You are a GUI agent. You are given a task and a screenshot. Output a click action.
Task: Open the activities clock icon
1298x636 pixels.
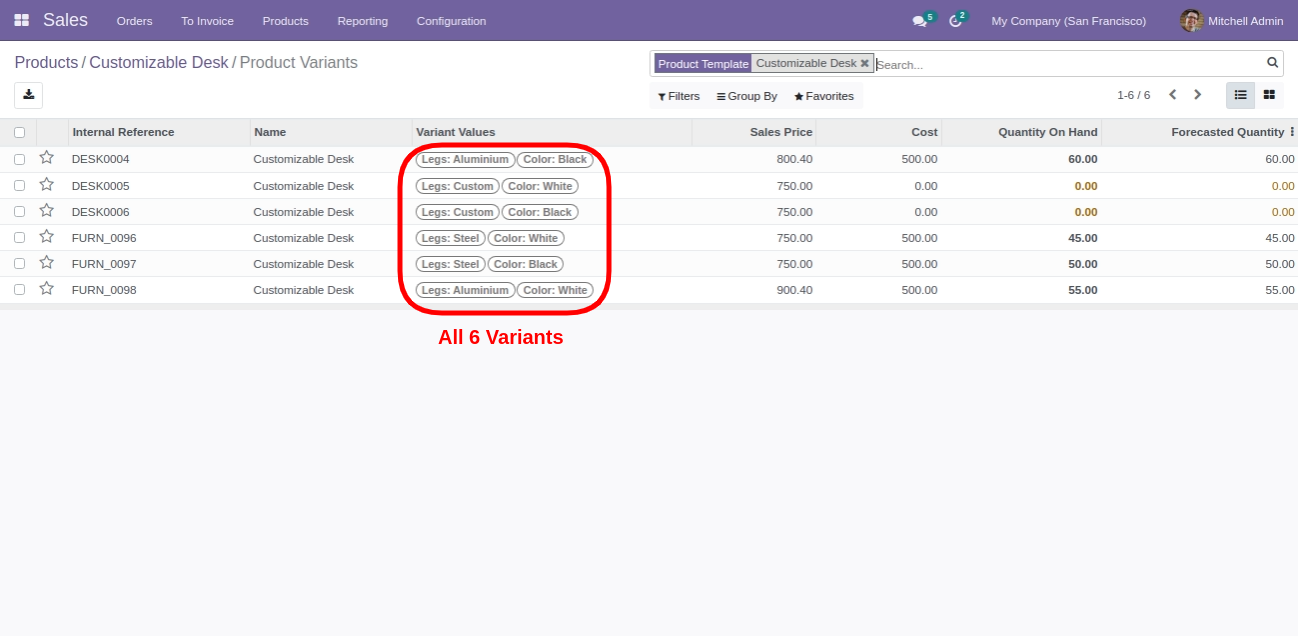pyautogui.click(x=955, y=21)
